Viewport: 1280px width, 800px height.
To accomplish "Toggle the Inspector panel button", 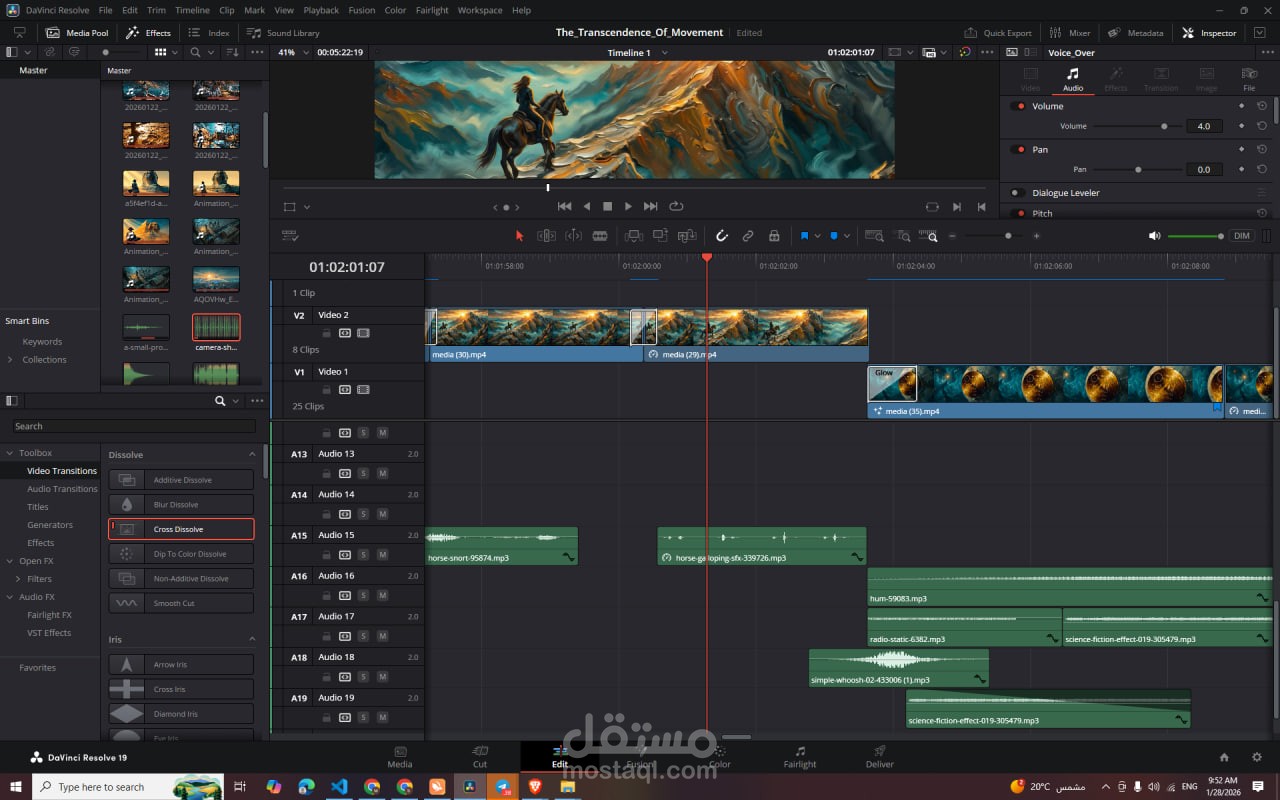I will click(1209, 32).
